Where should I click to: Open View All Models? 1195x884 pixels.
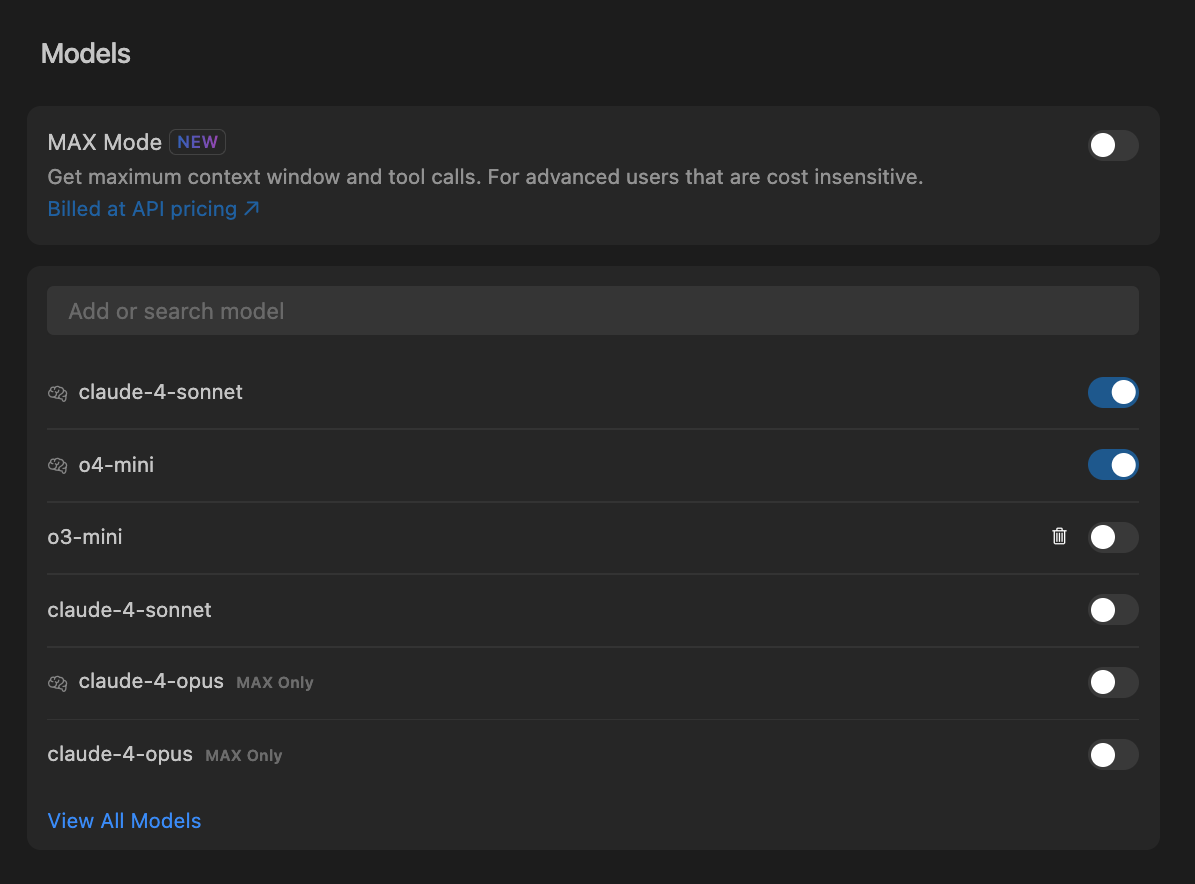[x=124, y=821]
